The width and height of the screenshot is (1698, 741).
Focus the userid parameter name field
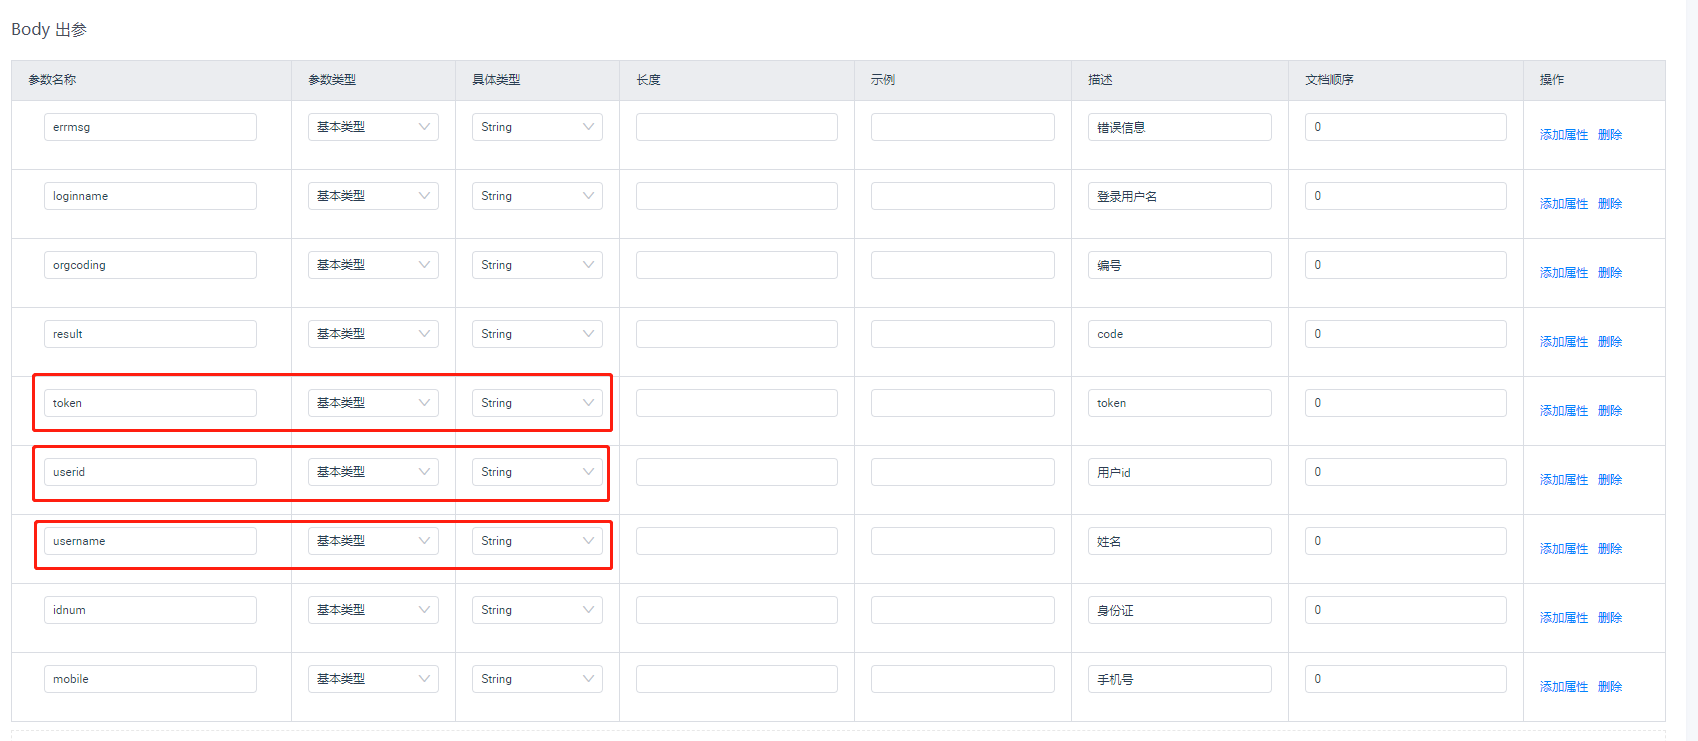point(150,472)
